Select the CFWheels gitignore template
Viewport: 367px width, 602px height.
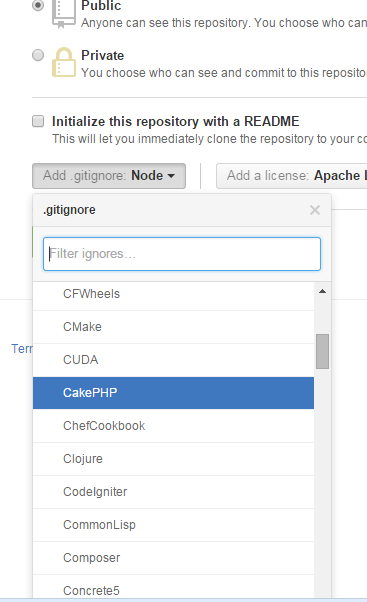pos(174,294)
